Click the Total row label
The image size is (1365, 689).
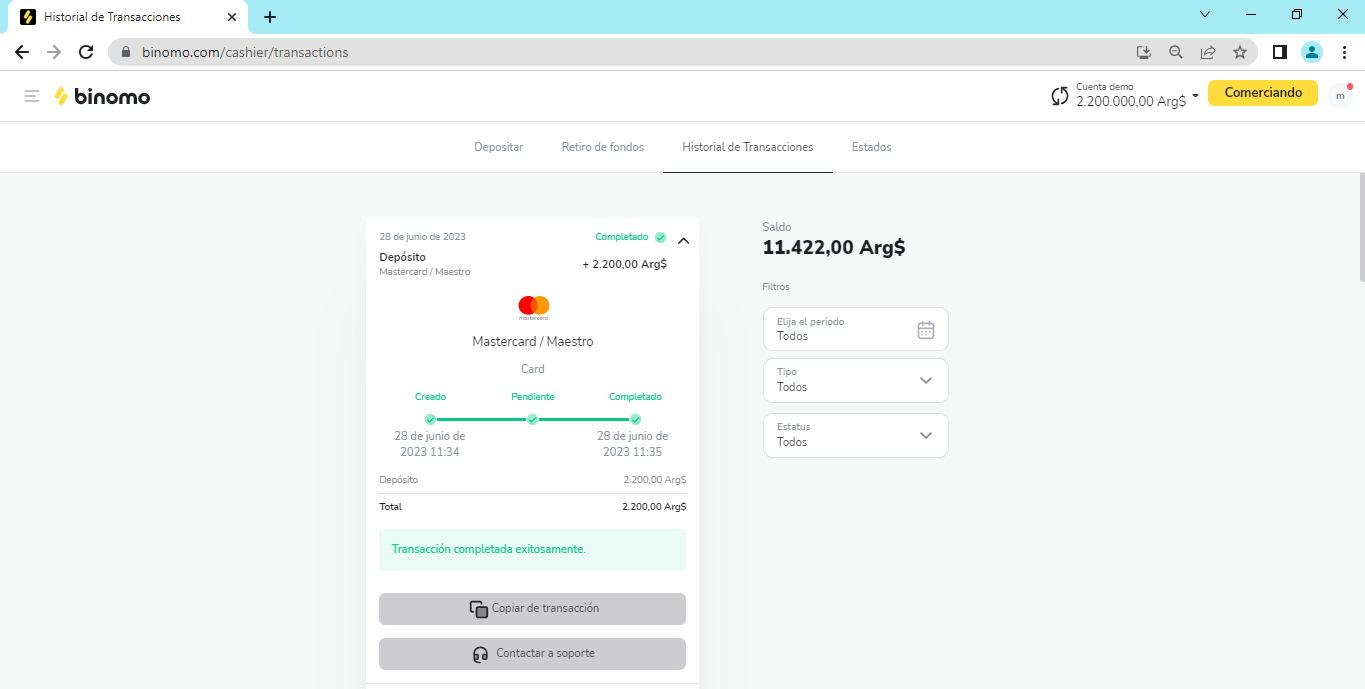(391, 507)
